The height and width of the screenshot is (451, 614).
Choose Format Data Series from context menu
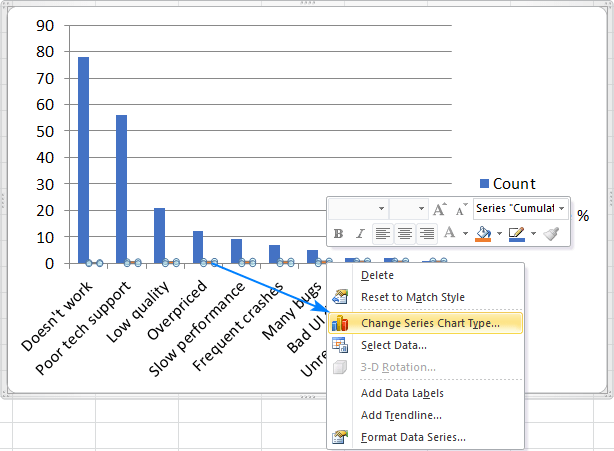pyautogui.click(x=413, y=437)
